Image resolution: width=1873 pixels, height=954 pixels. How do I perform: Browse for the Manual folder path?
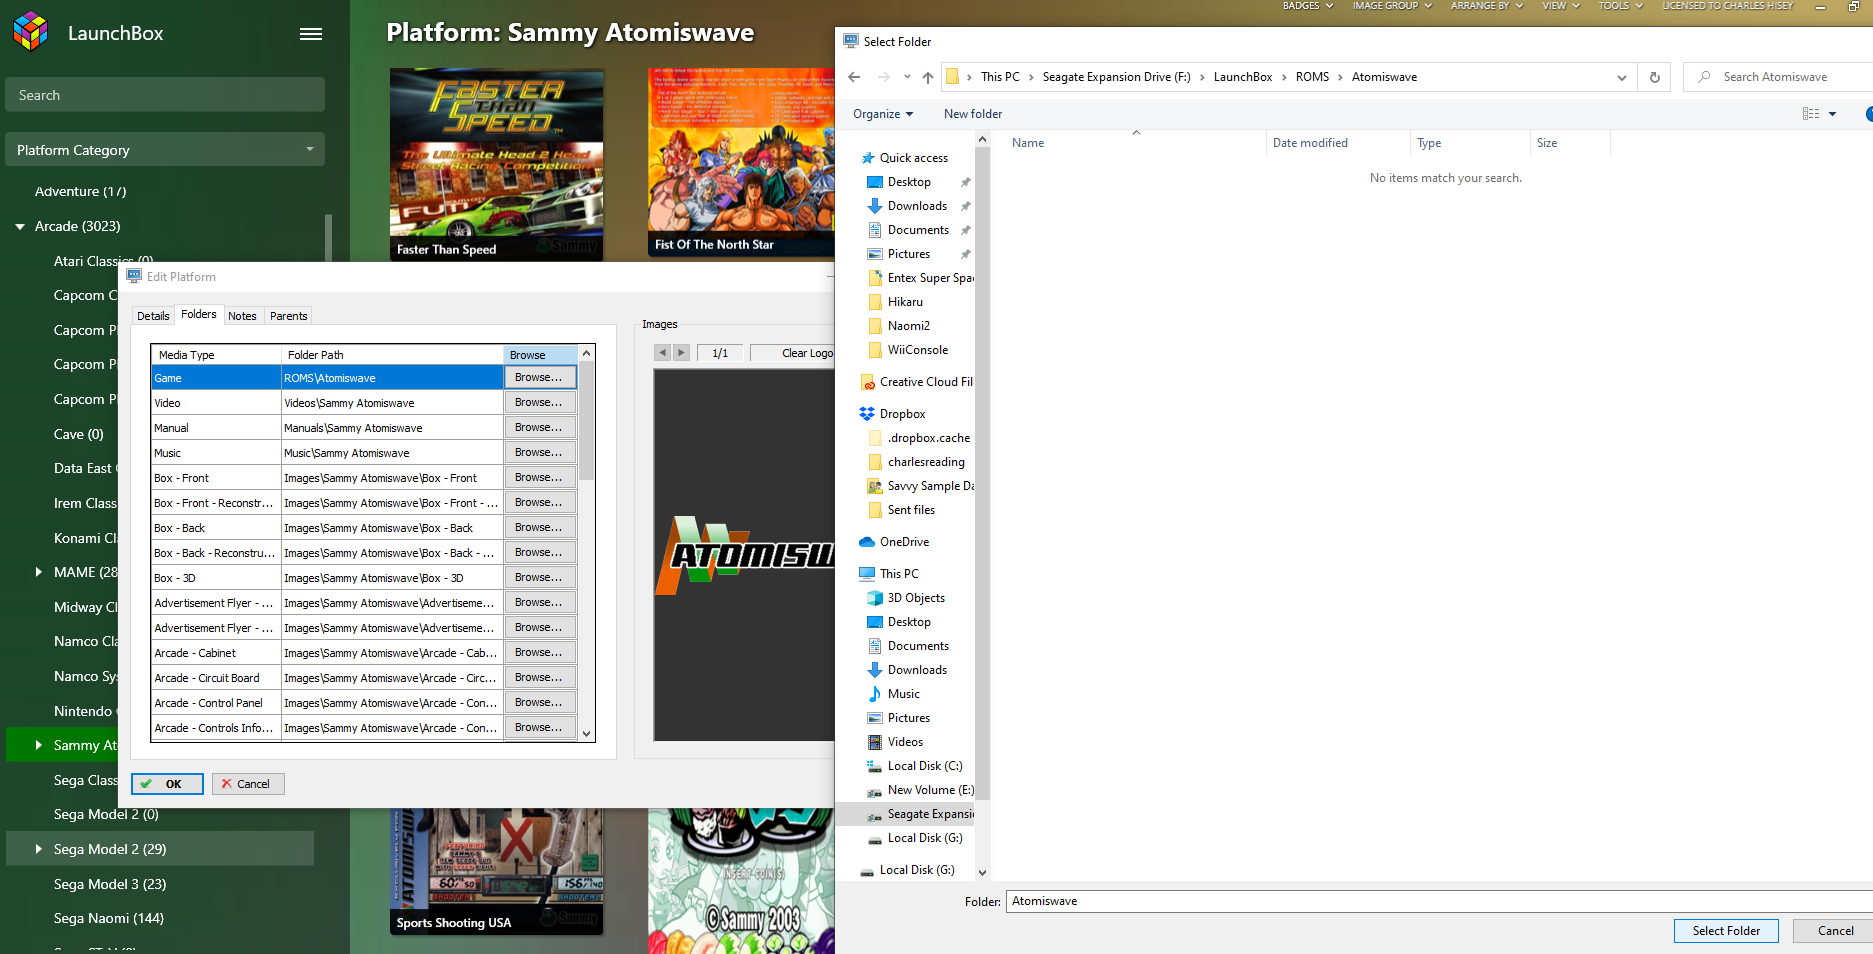point(540,428)
